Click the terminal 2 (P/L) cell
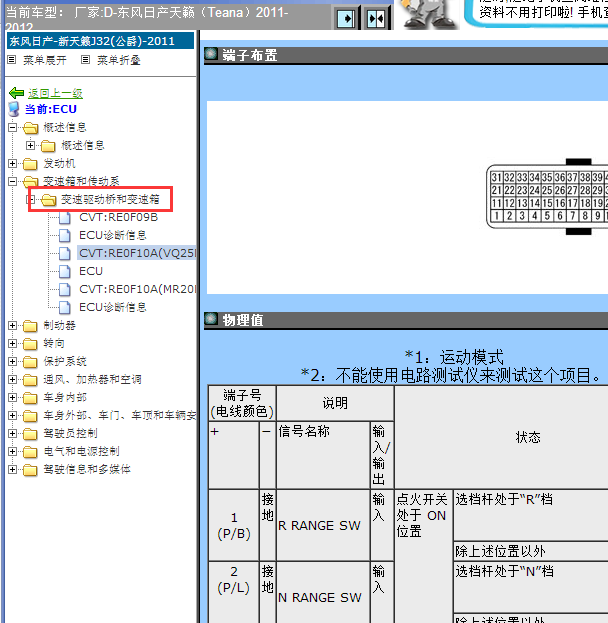 click(x=234, y=593)
